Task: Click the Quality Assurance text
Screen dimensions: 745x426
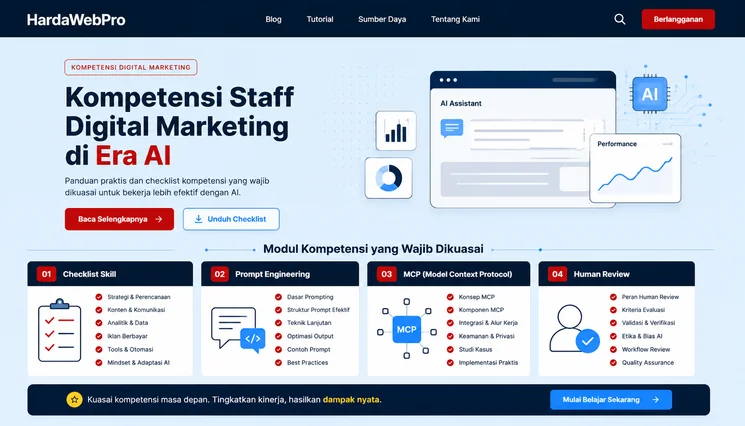Action: click(x=648, y=363)
